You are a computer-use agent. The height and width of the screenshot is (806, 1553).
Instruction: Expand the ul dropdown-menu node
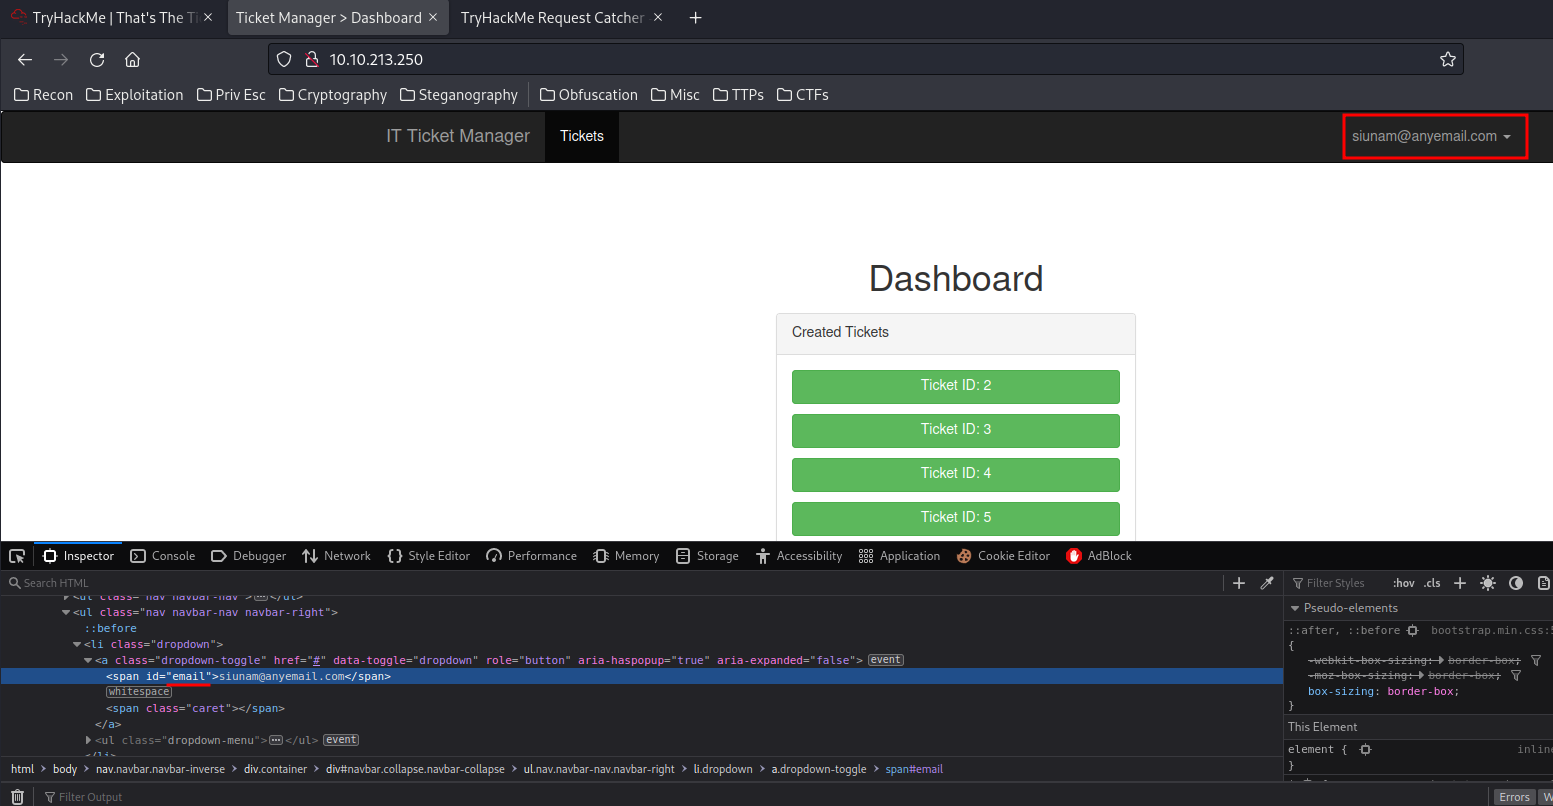pos(89,741)
